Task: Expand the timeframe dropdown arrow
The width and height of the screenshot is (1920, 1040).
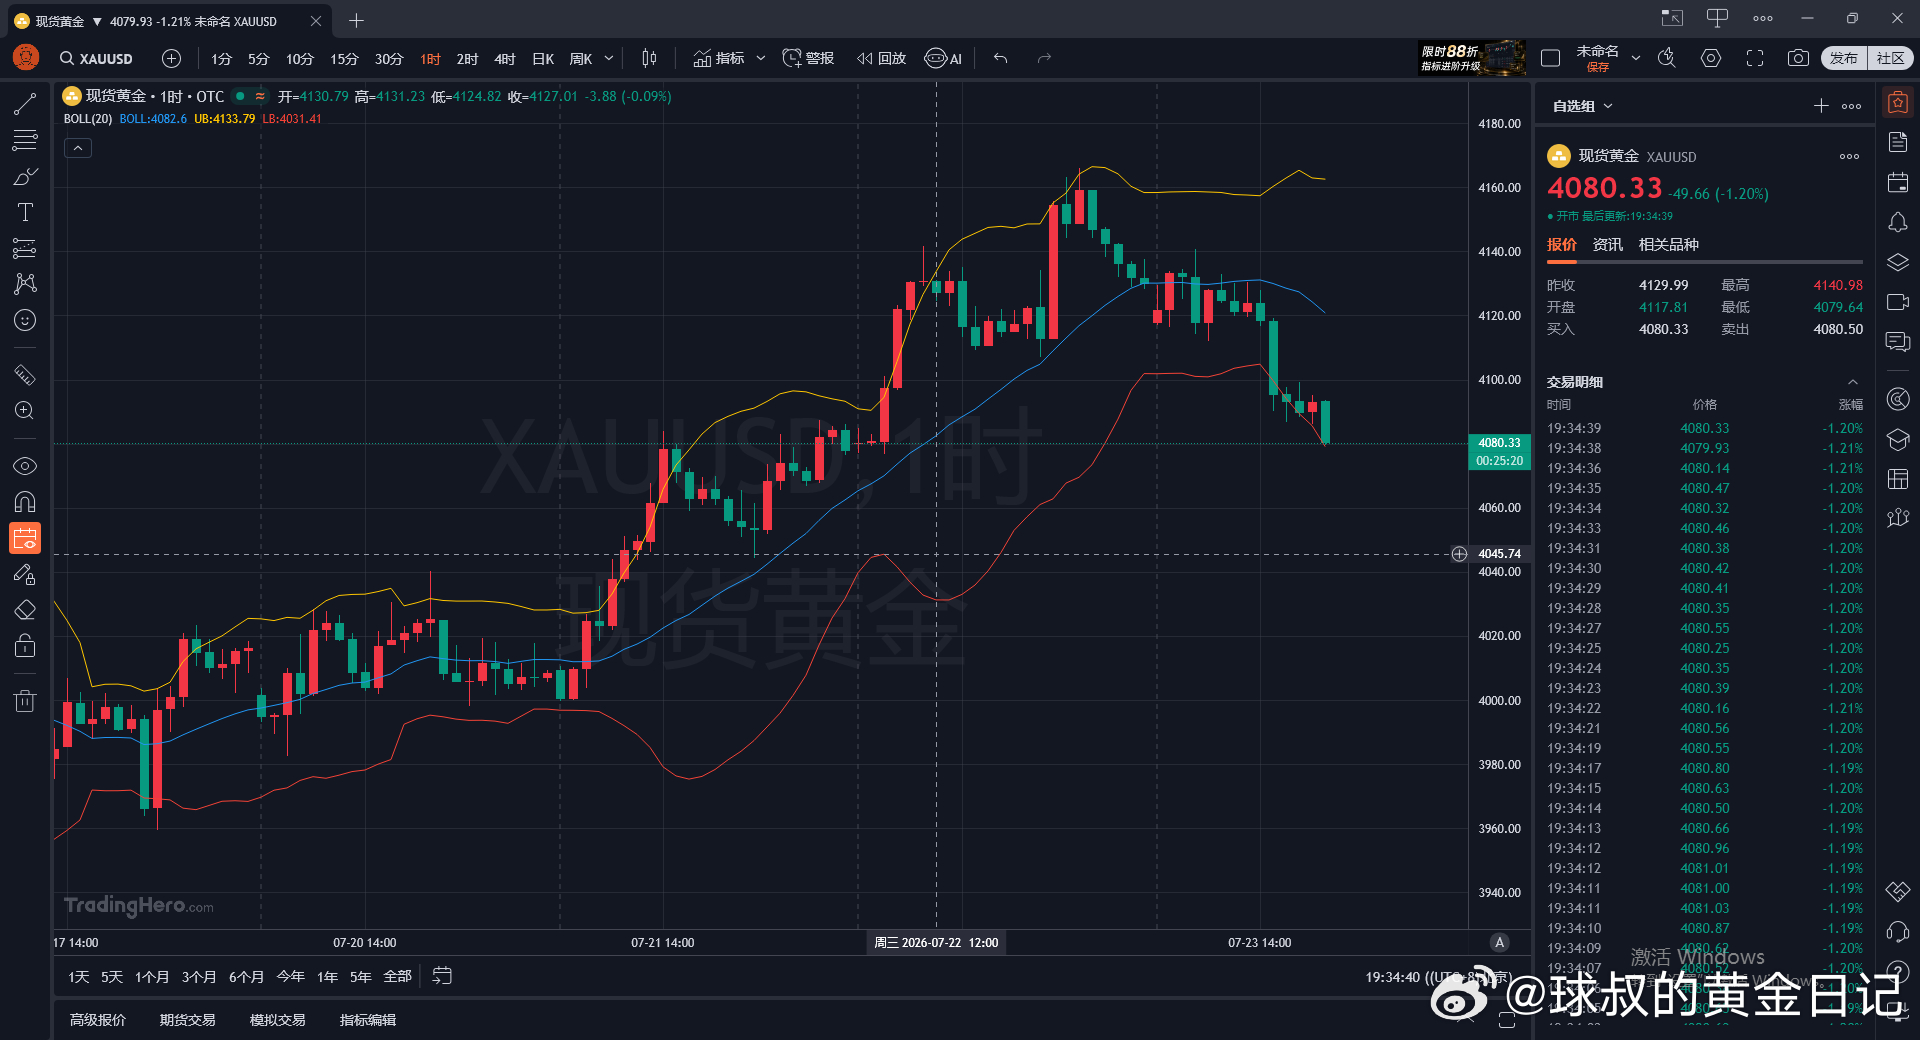Action: point(609,58)
